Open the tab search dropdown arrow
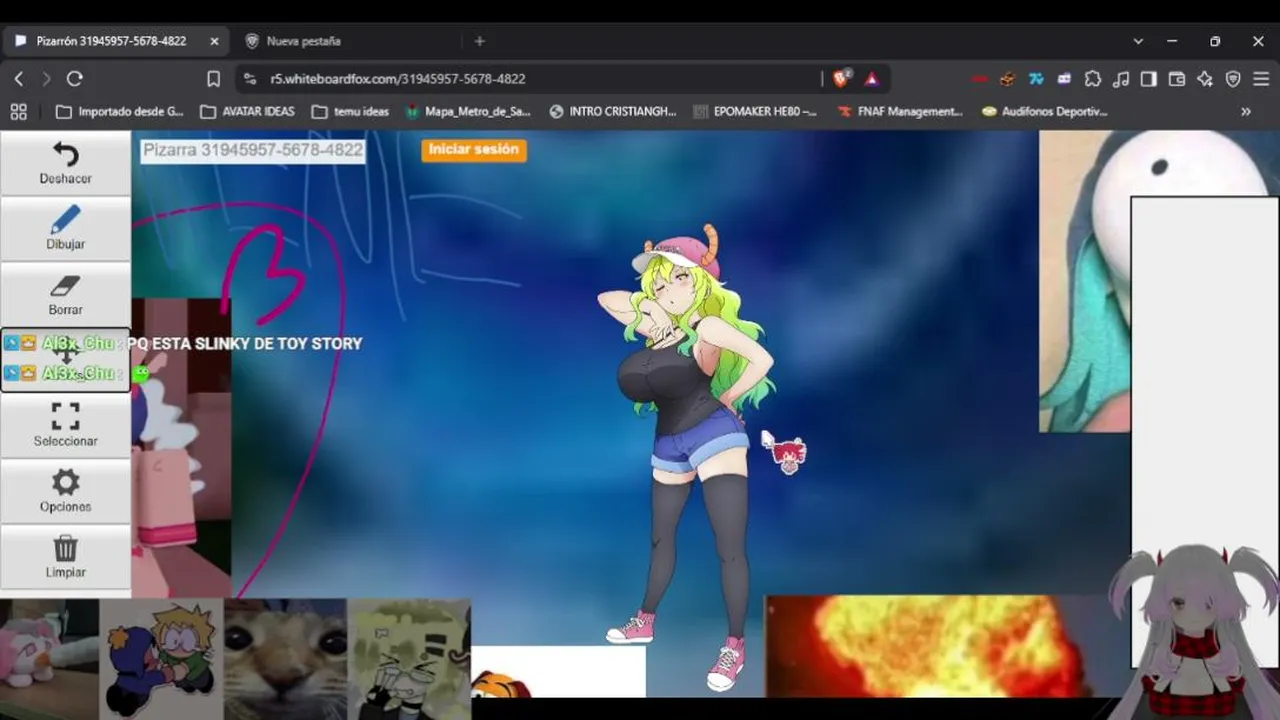 tap(1138, 41)
